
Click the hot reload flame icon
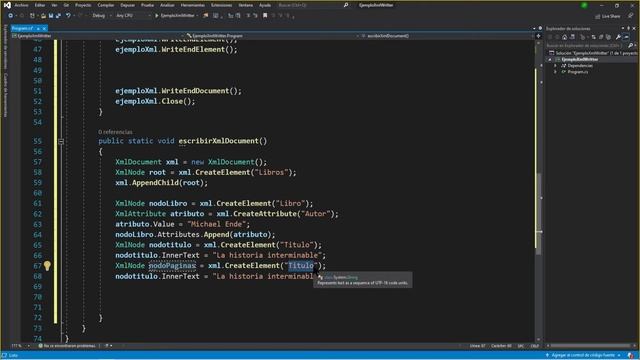point(205,16)
